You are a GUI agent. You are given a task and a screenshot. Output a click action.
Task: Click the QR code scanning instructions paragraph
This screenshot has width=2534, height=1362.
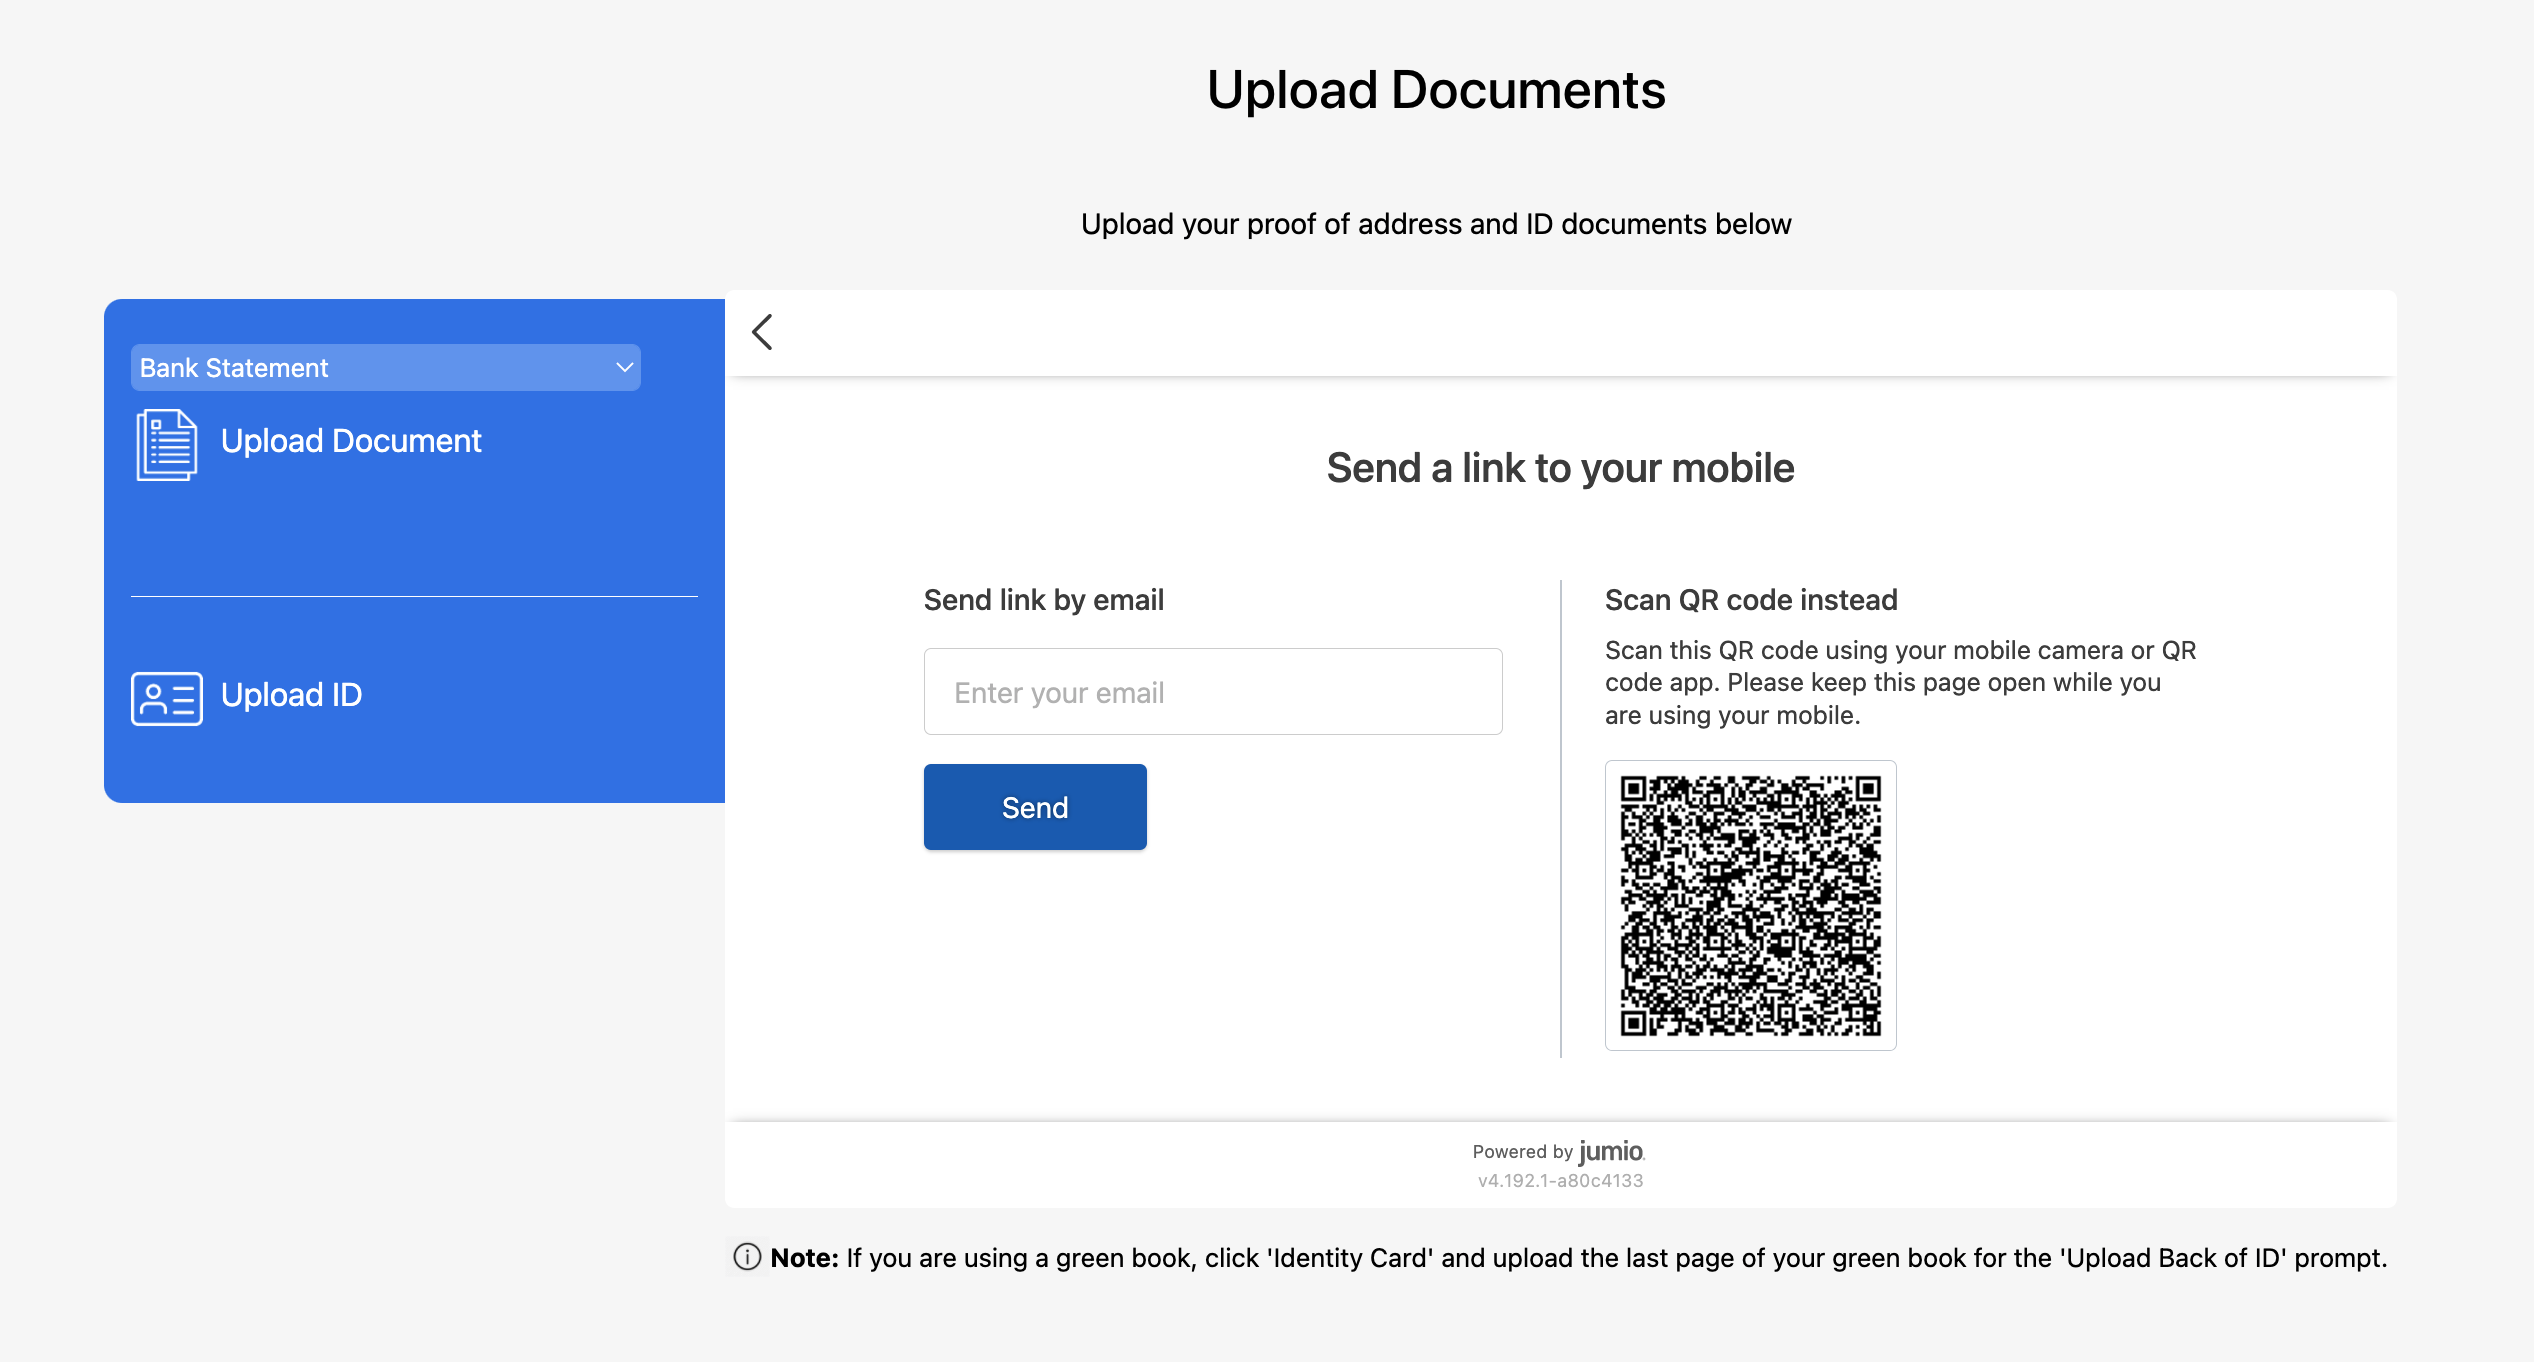pos(1900,683)
